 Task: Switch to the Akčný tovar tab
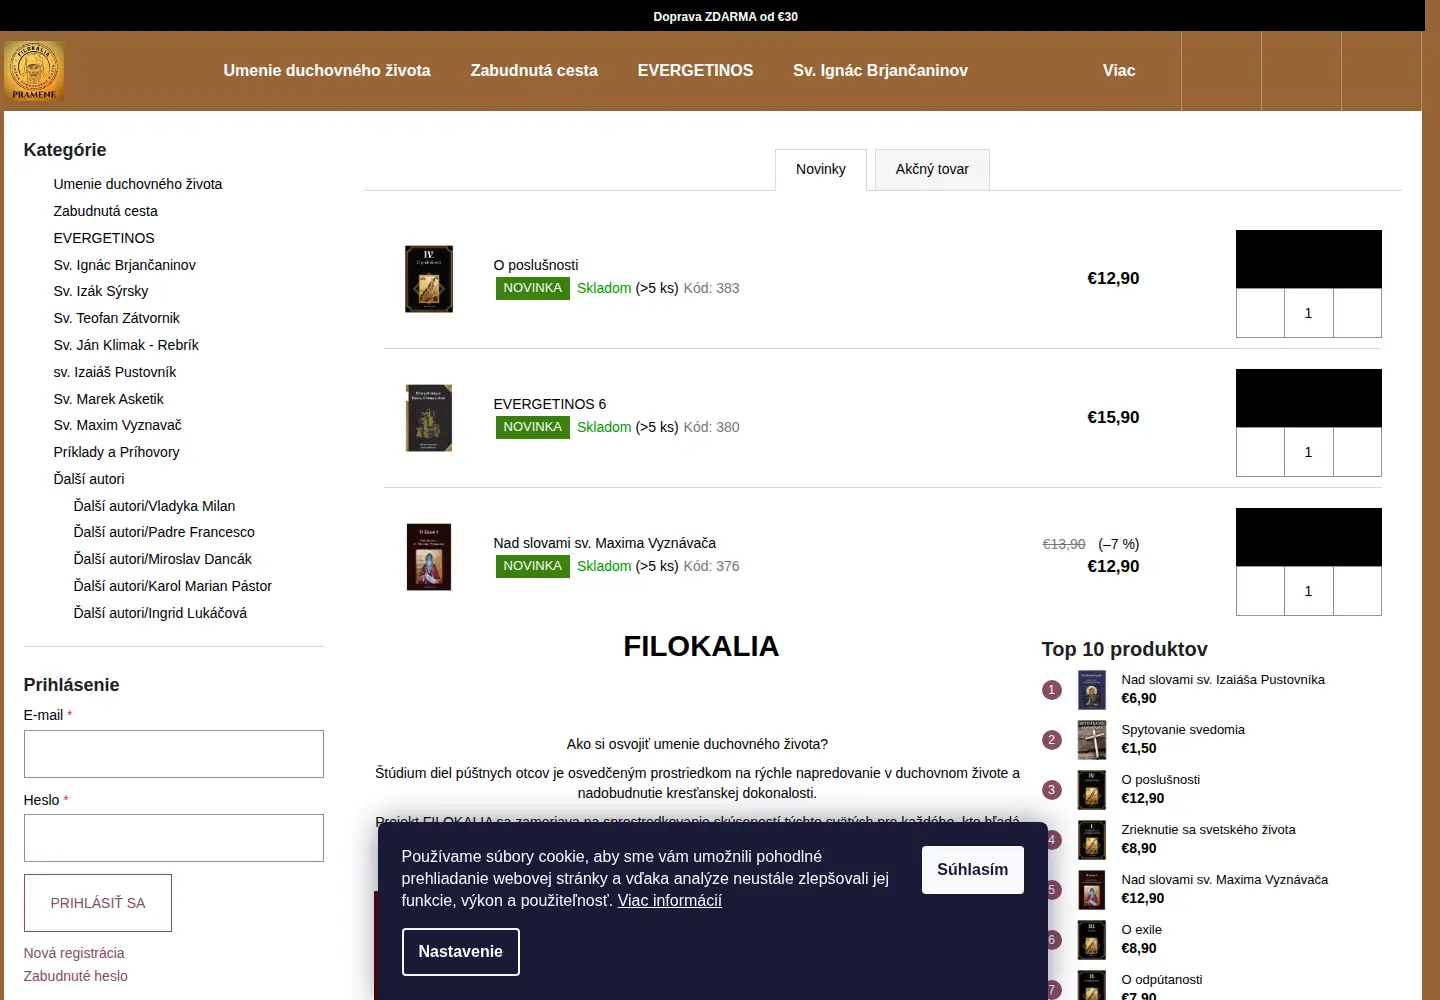(x=932, y=170)
